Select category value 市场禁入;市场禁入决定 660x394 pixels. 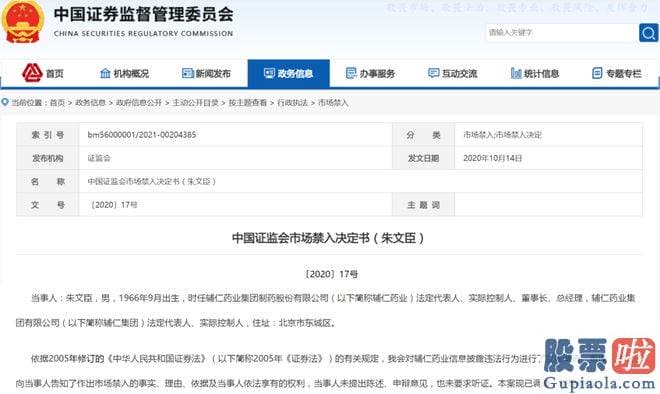tap(502, 135)
